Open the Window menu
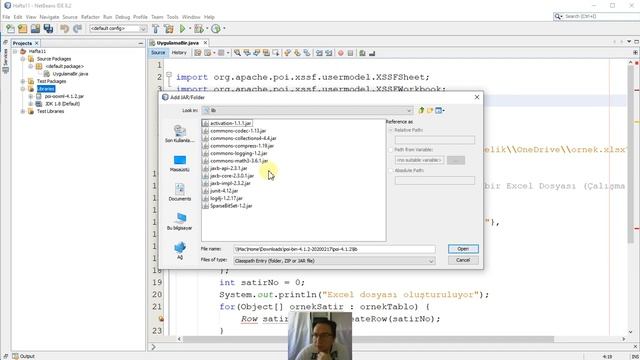640x360 pixels. click(x=191, y=17)
